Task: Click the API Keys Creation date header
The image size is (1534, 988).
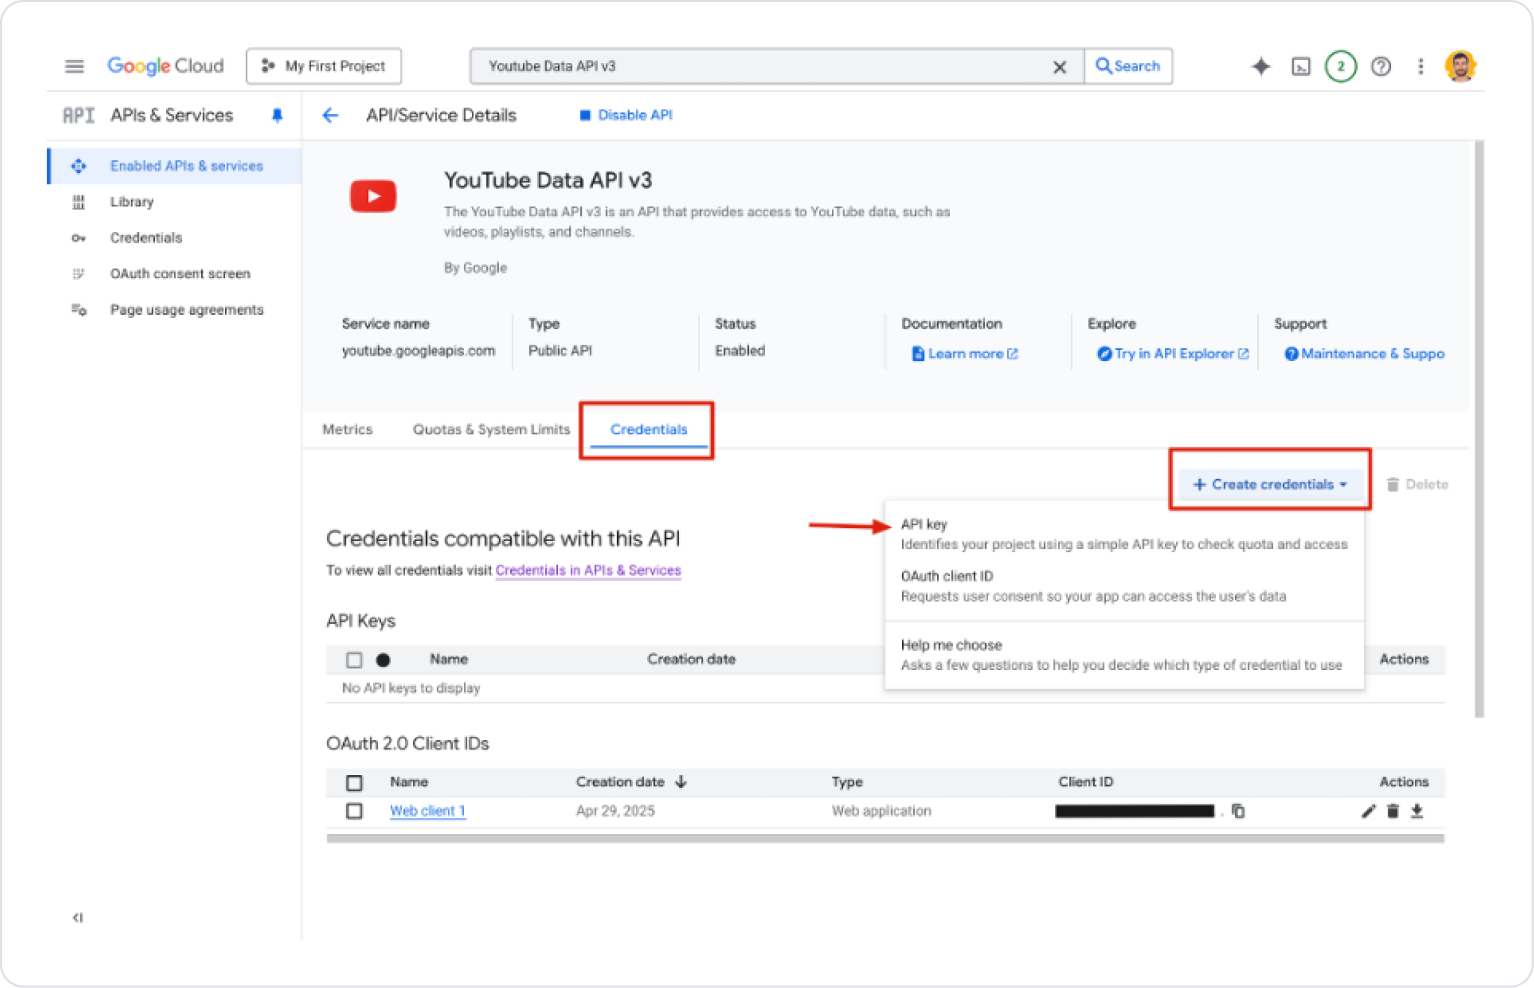Action: pyautogui.click(x=691, y=659)
